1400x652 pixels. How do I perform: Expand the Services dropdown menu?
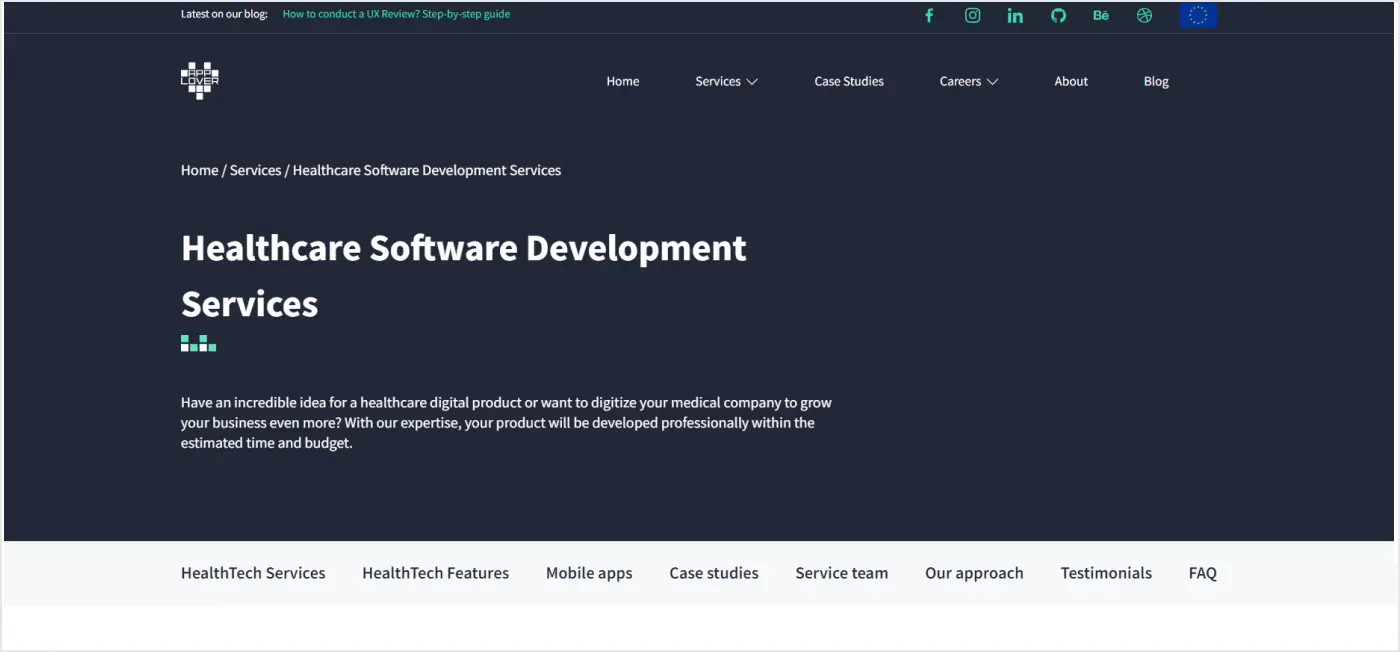(726, 81)
